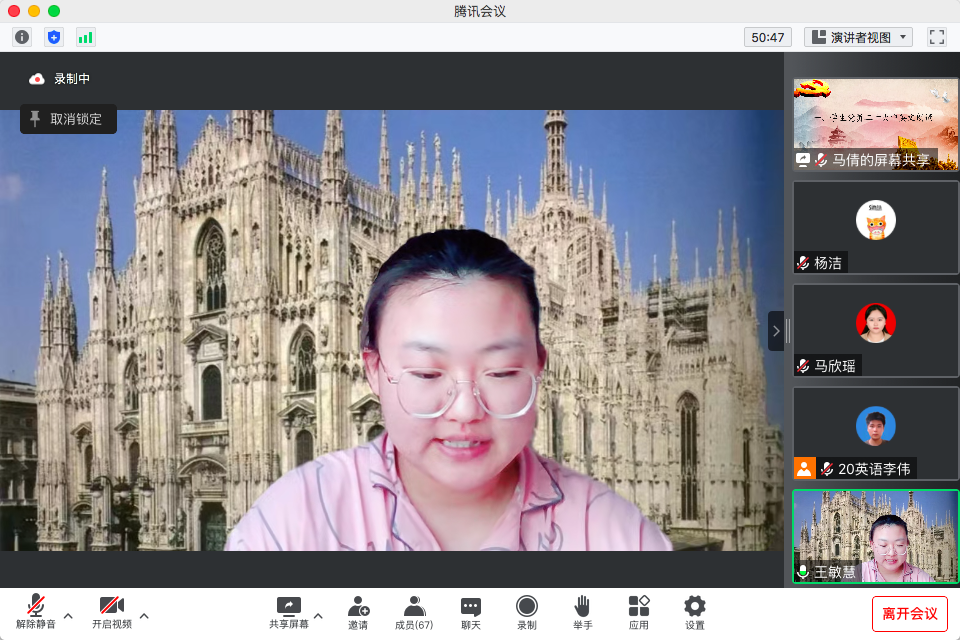Click 取消锁定 to unpin the video
960x640 pixels.
pyautogui.click(x=69, y=119)
